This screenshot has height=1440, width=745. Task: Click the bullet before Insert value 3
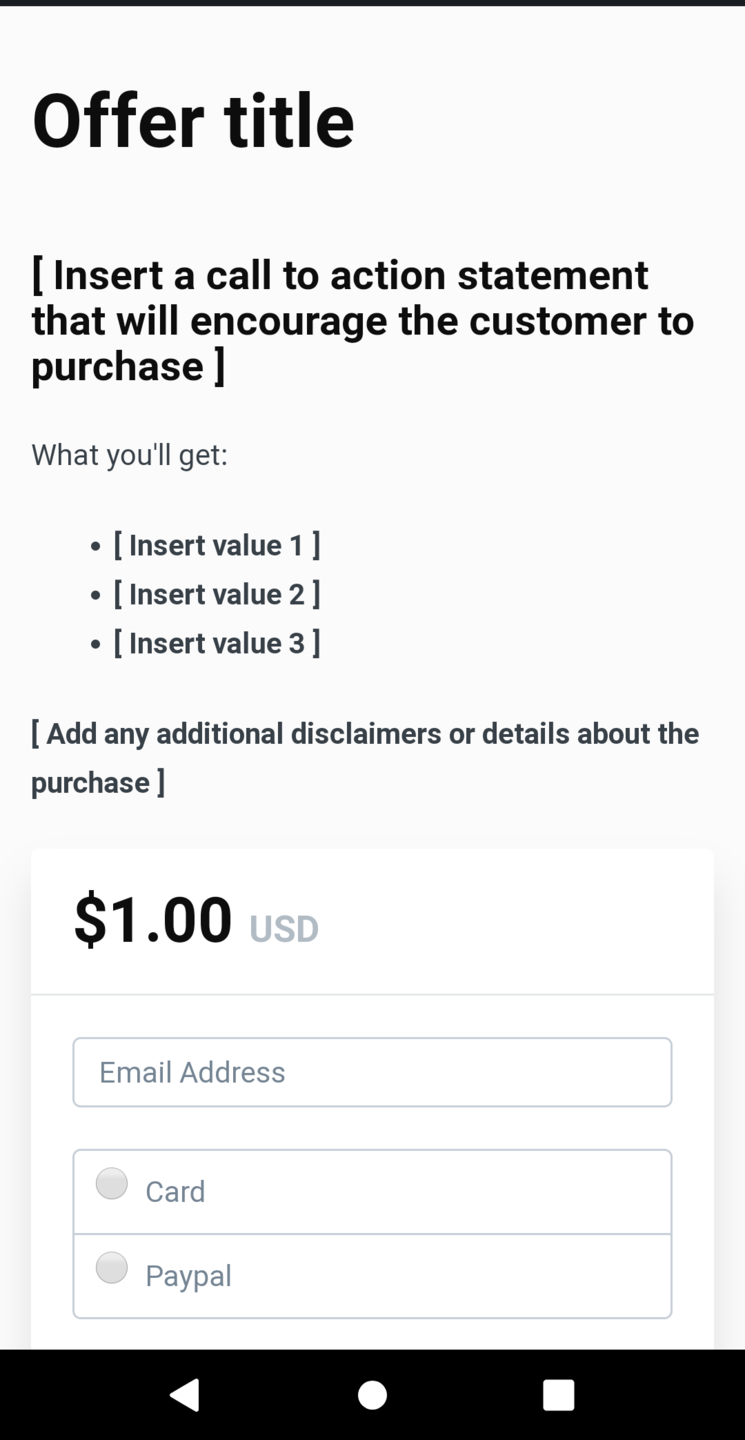[95, 645]
